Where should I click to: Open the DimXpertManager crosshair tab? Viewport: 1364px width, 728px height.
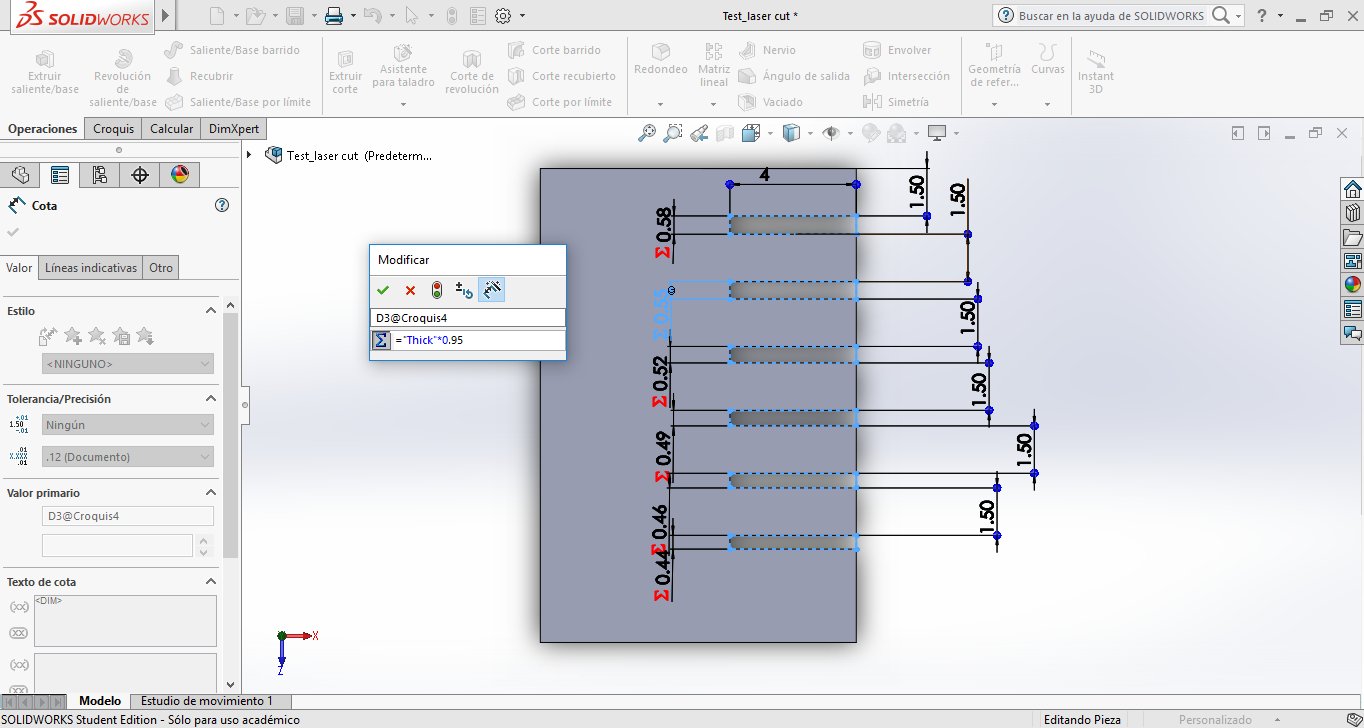point(140,175)
